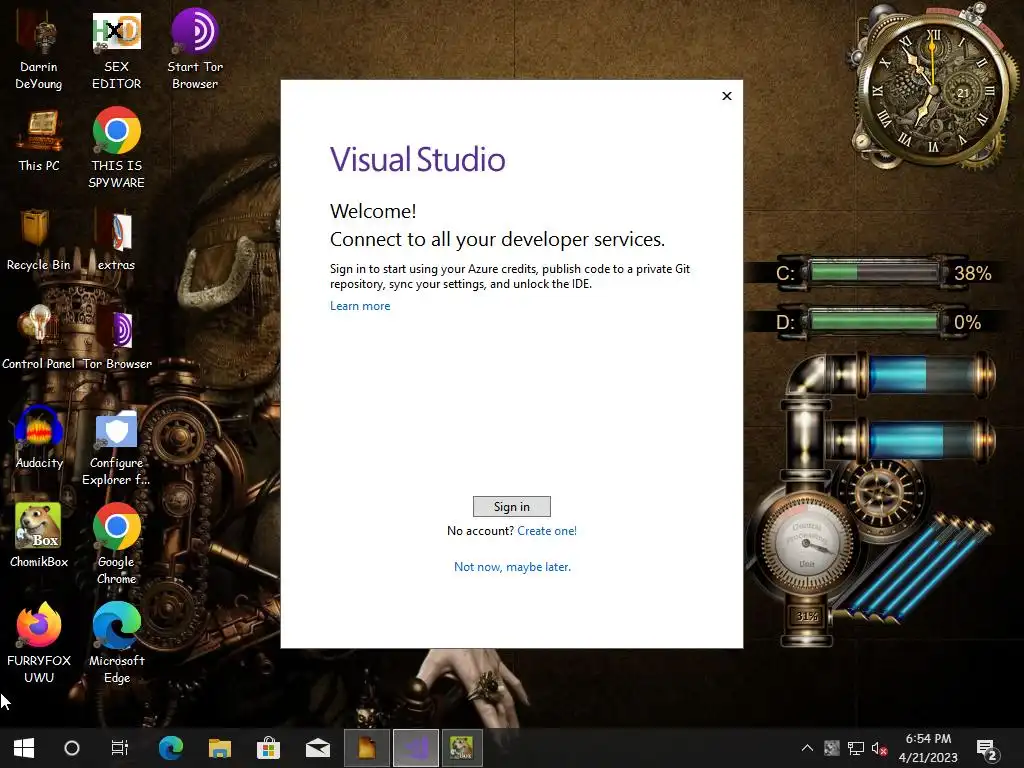
Task: Show hidden system tray icons
Action: (807, 748)
